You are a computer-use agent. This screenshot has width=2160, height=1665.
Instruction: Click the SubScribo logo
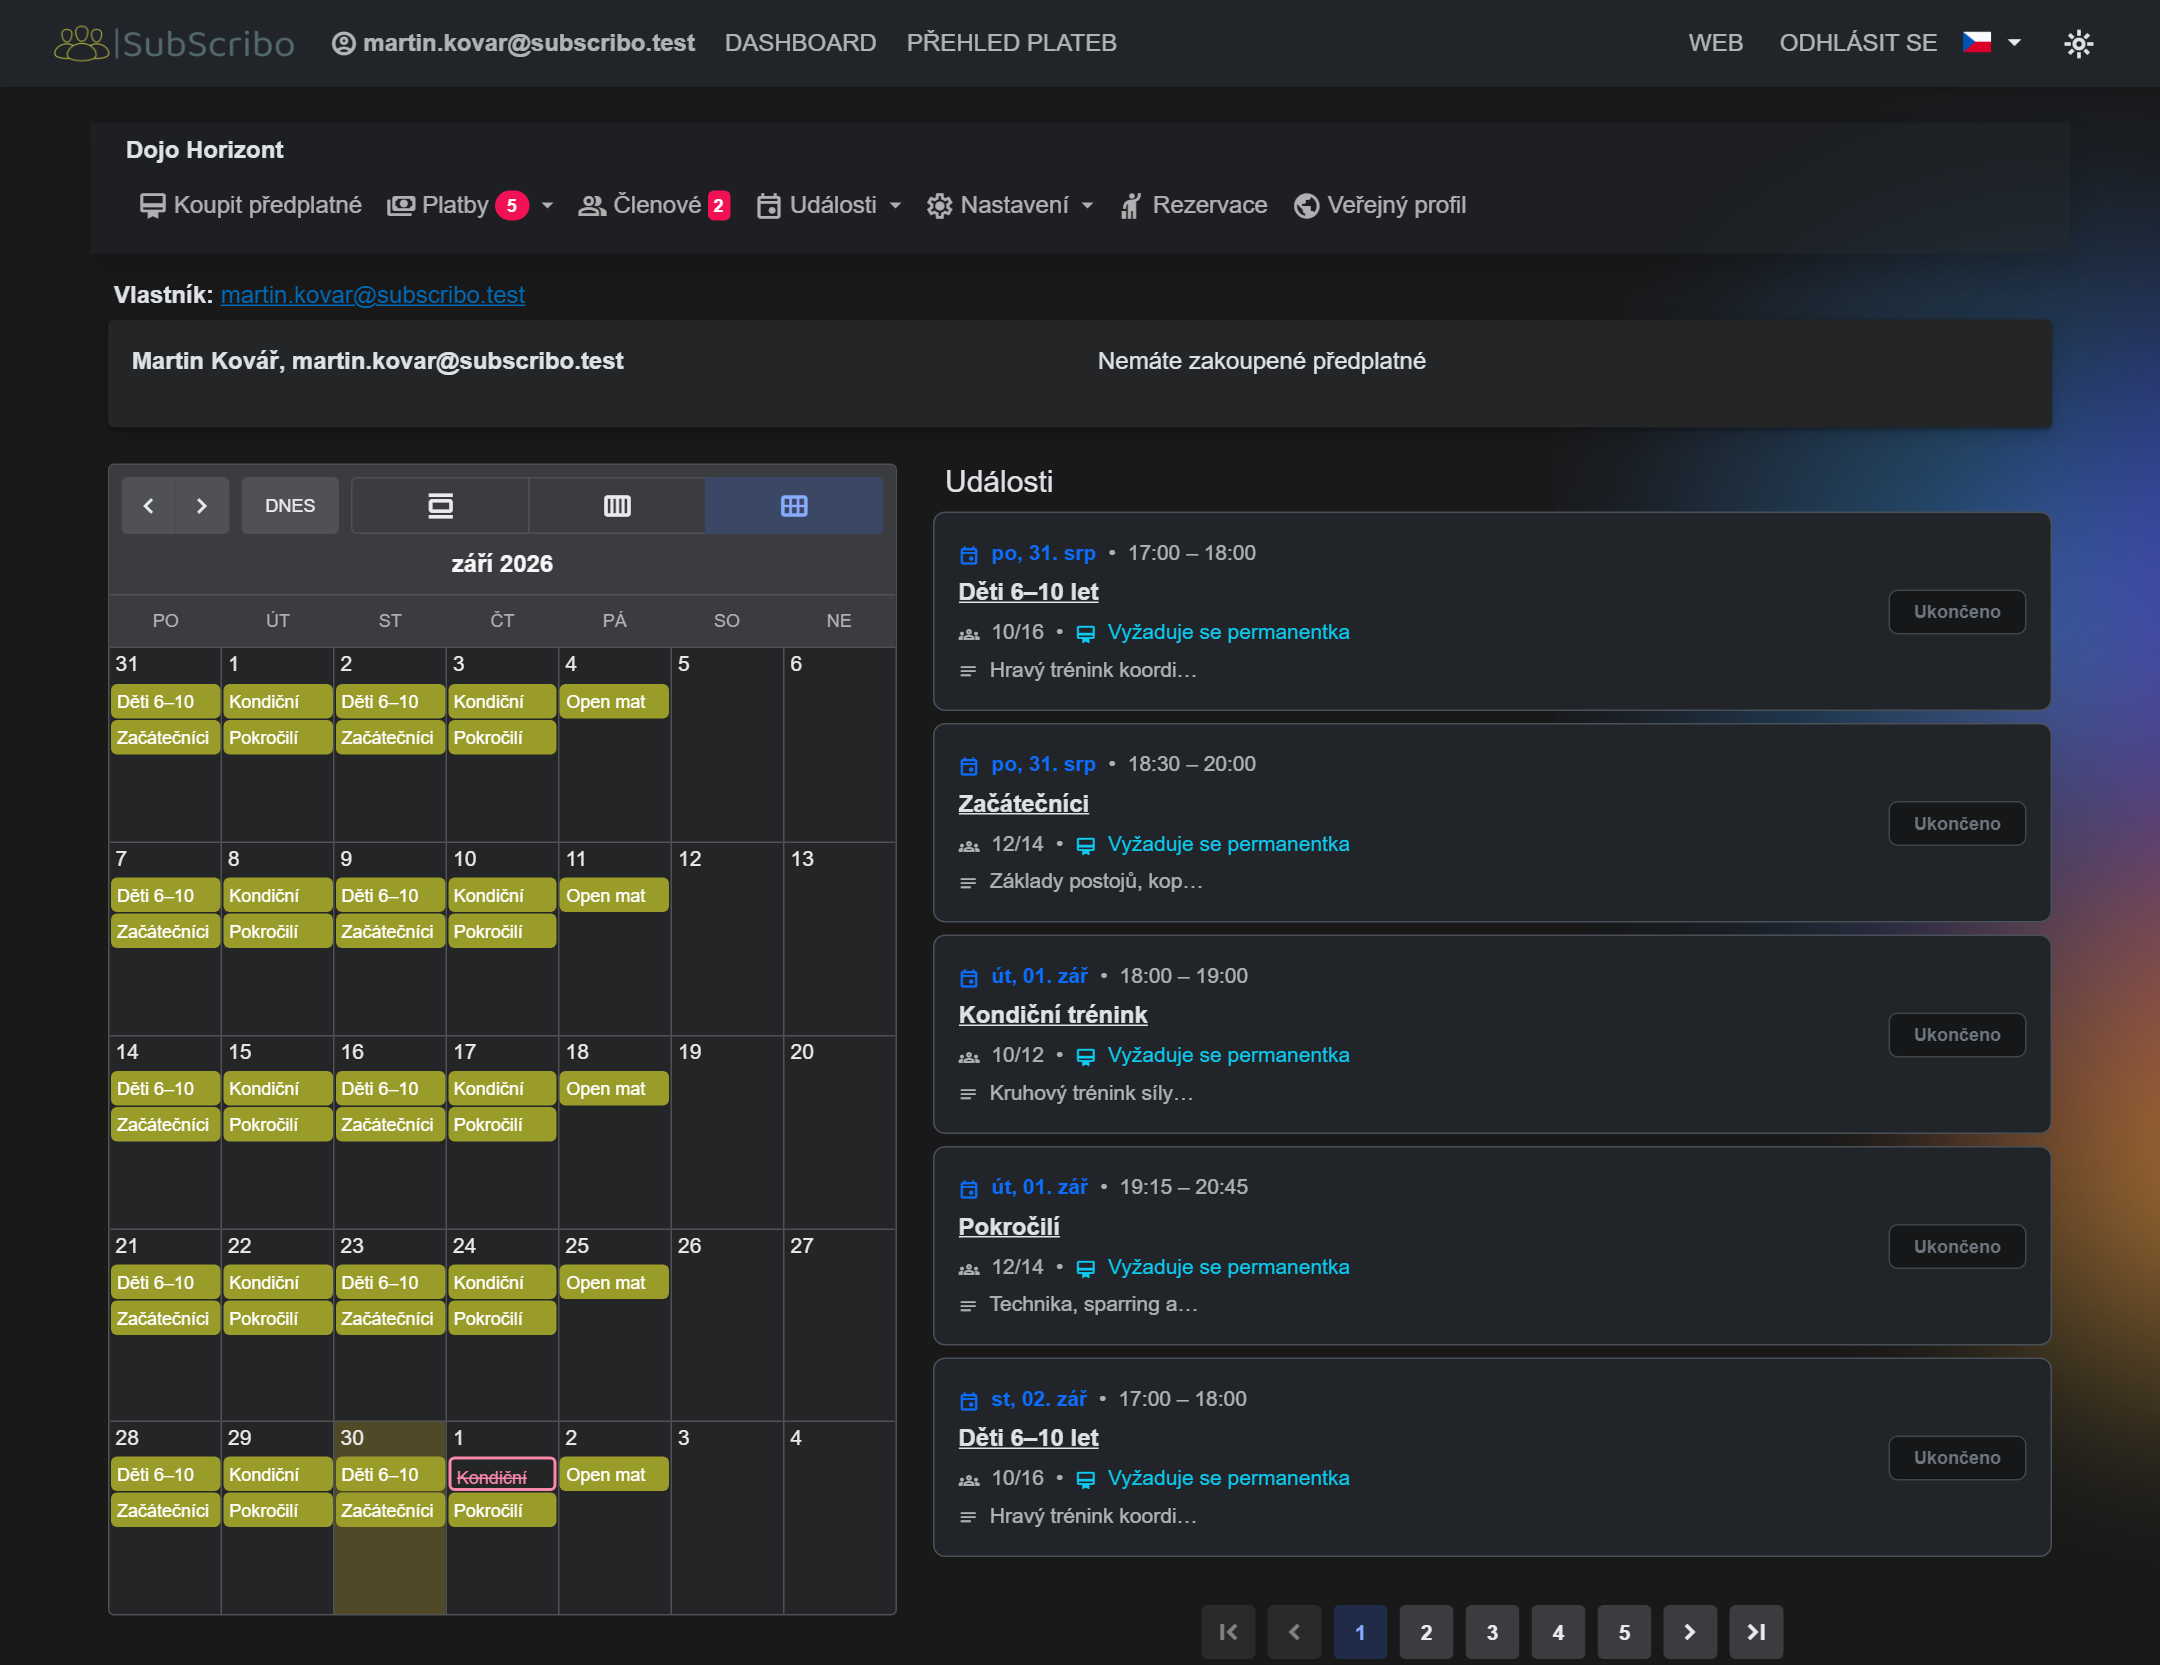tap(174, 43)
